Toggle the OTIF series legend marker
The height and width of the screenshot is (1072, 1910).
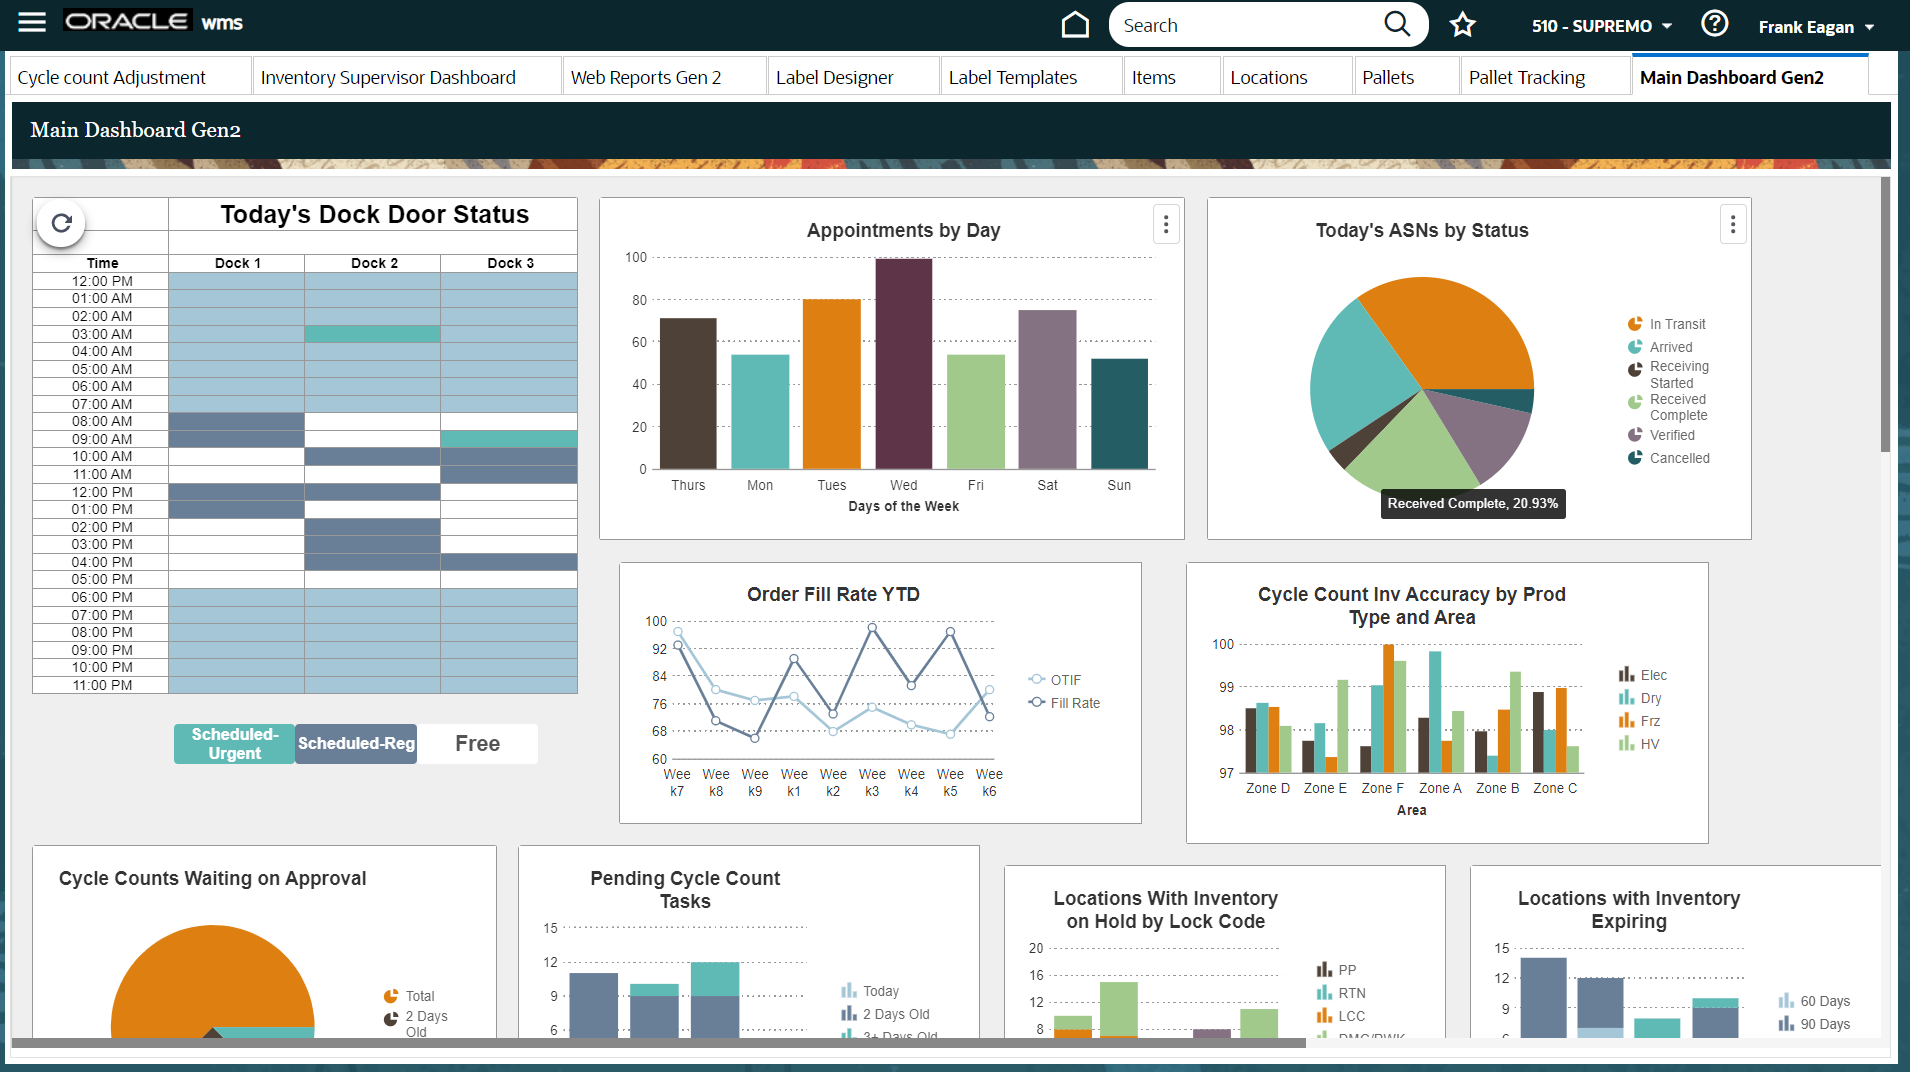pos(1036,679)
